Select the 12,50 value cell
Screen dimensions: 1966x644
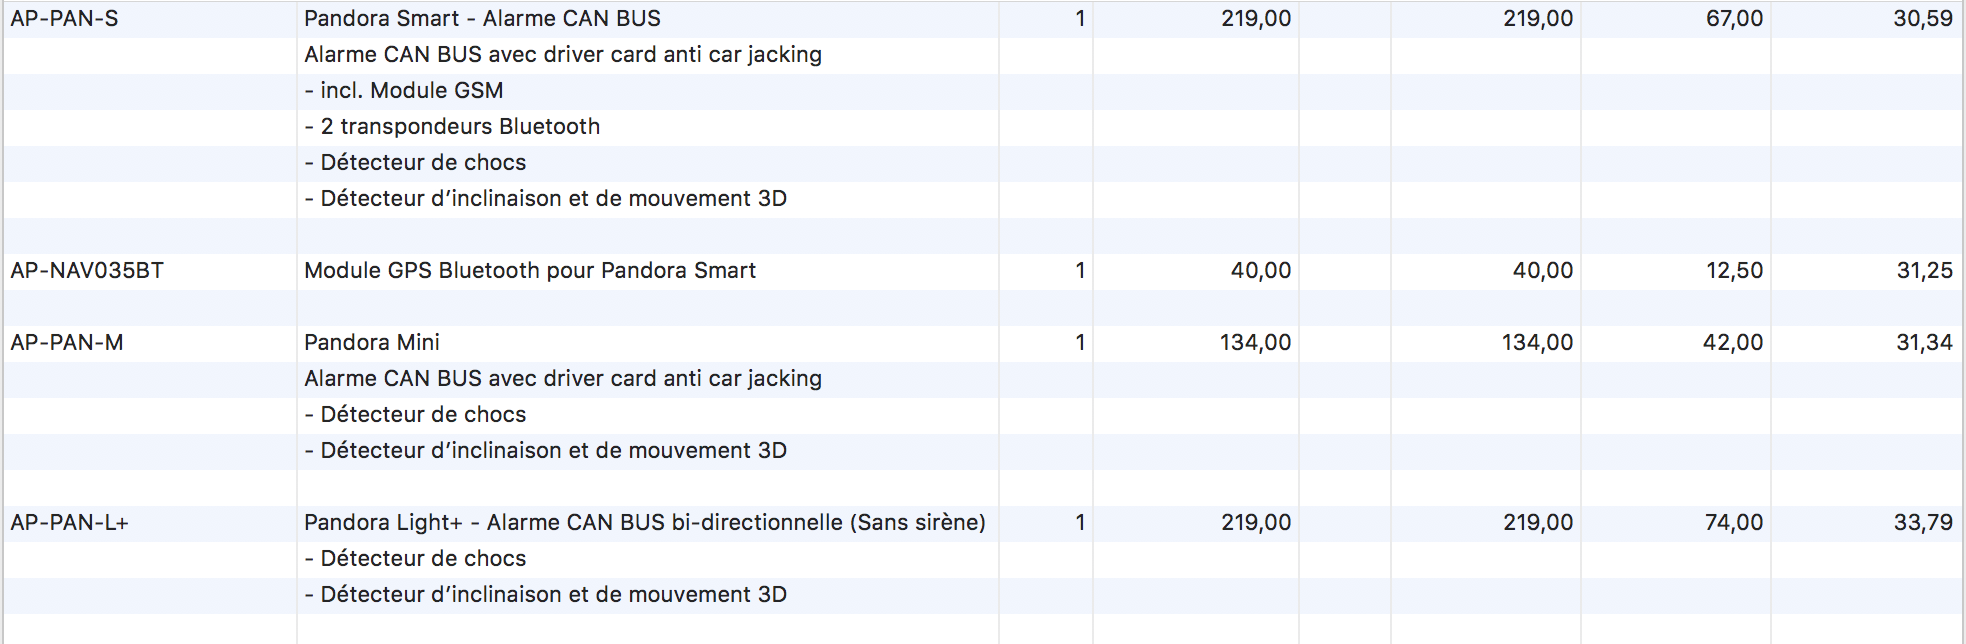[1734, 271]
